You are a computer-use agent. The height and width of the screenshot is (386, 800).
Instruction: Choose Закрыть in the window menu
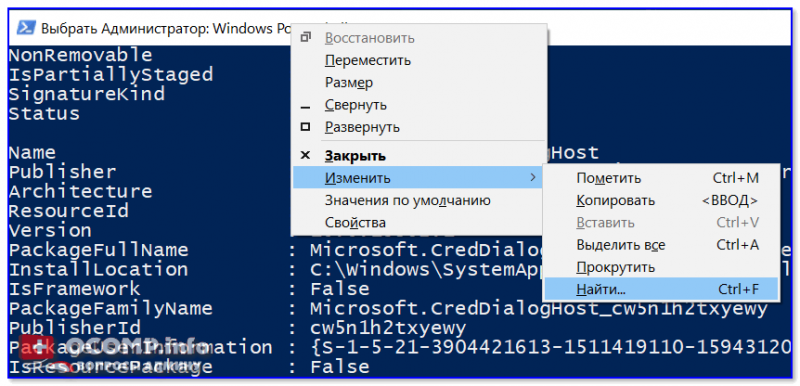tap(418, 156)
